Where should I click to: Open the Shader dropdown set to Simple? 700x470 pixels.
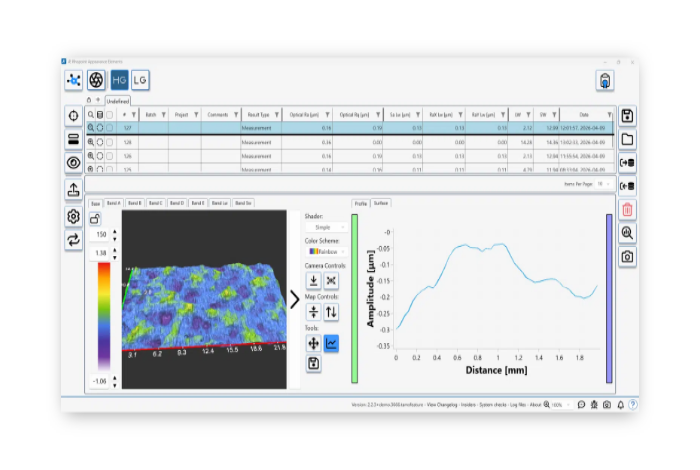(326, 228)
